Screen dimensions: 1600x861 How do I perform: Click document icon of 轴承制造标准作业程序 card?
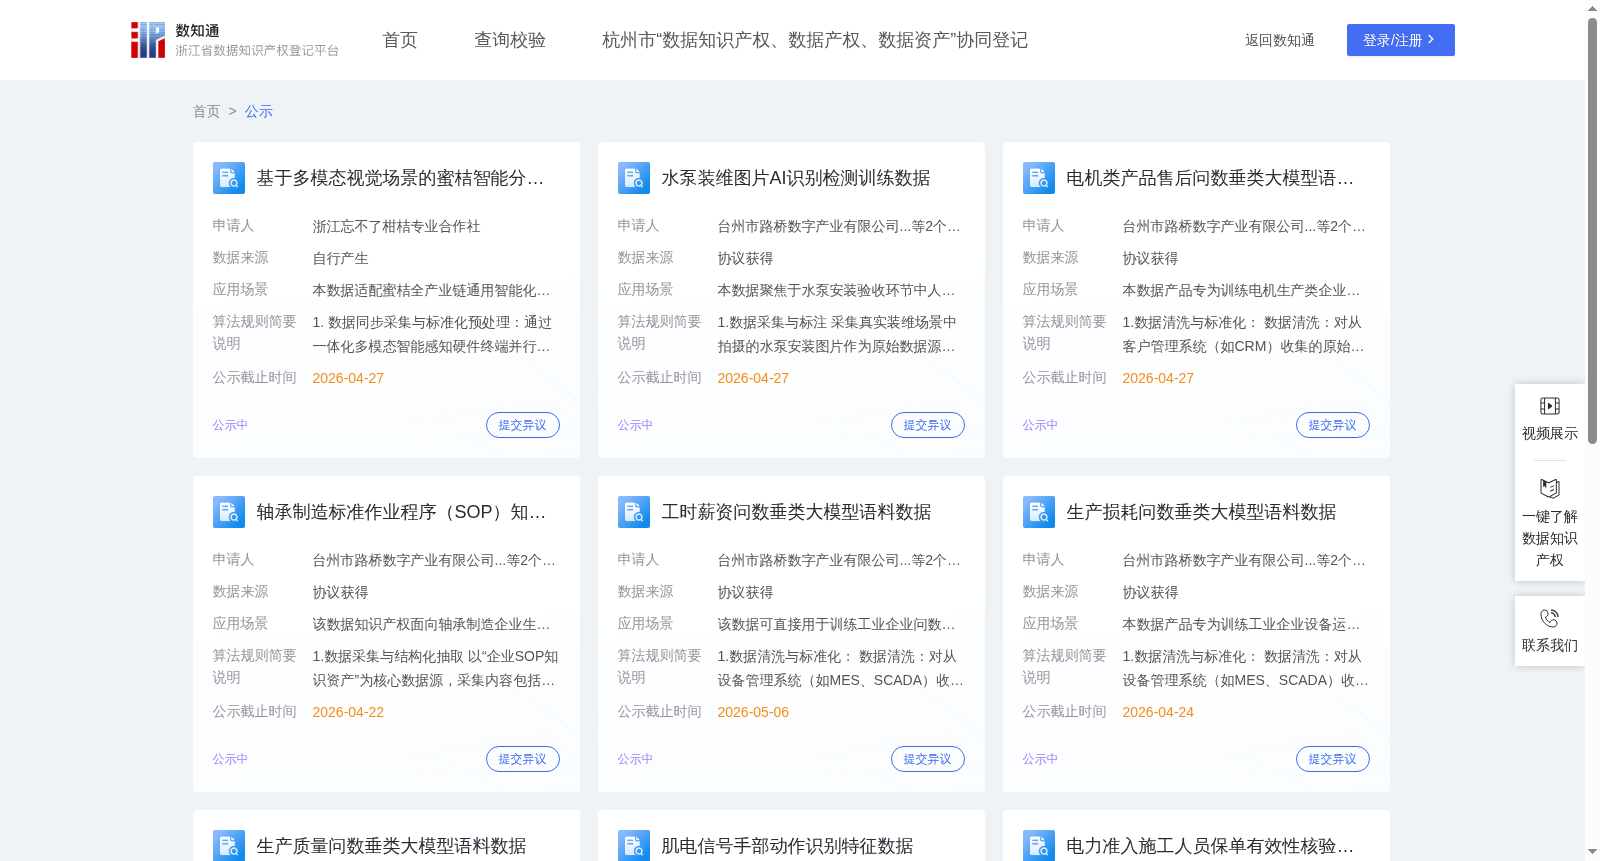pyautogui.click(x=229, y=512)
